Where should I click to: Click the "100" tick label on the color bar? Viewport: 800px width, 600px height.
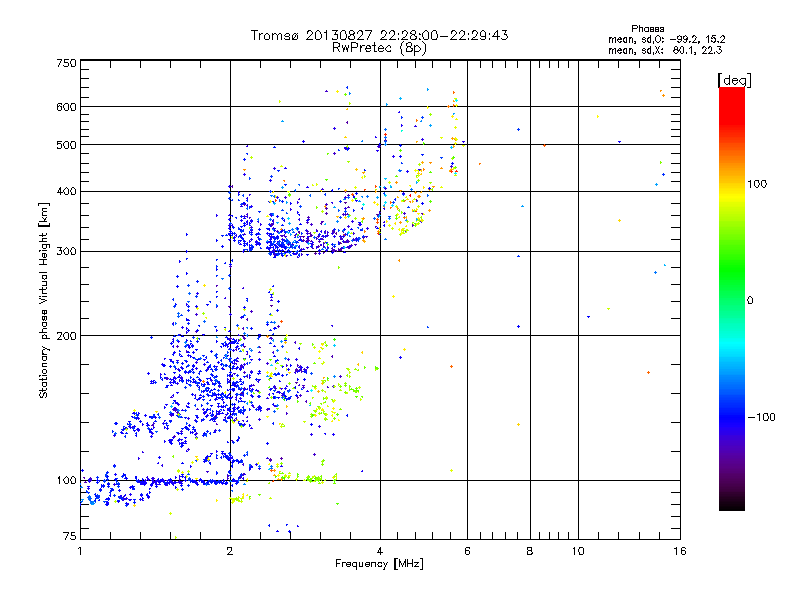757,184
